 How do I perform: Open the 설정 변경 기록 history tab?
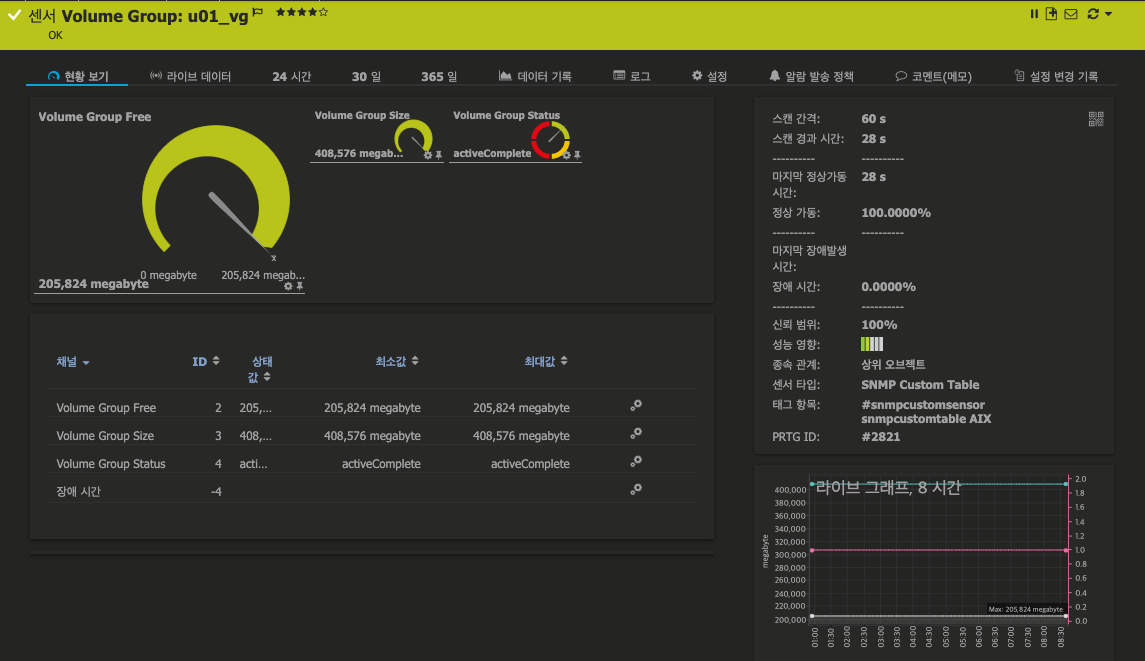1056,76
